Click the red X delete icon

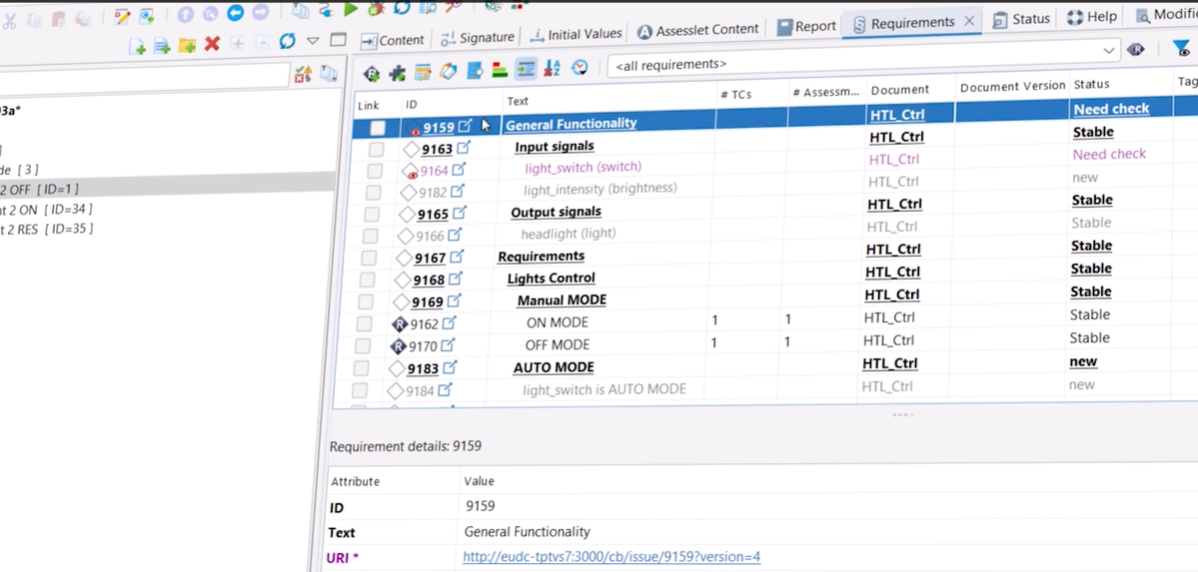pyautogui.click(x=212, y=44)
